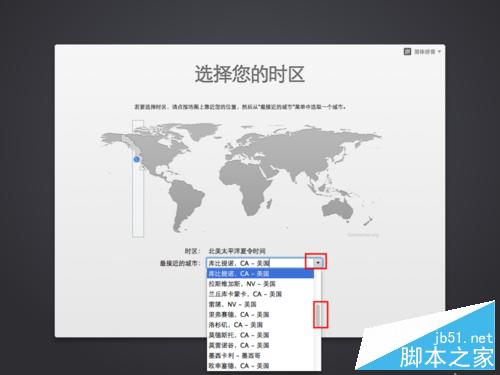Pick the 雷诺, NV - 美国 city entry
Image resolution: width=500 pixels, height=375 pixels.
click(260, 304)
